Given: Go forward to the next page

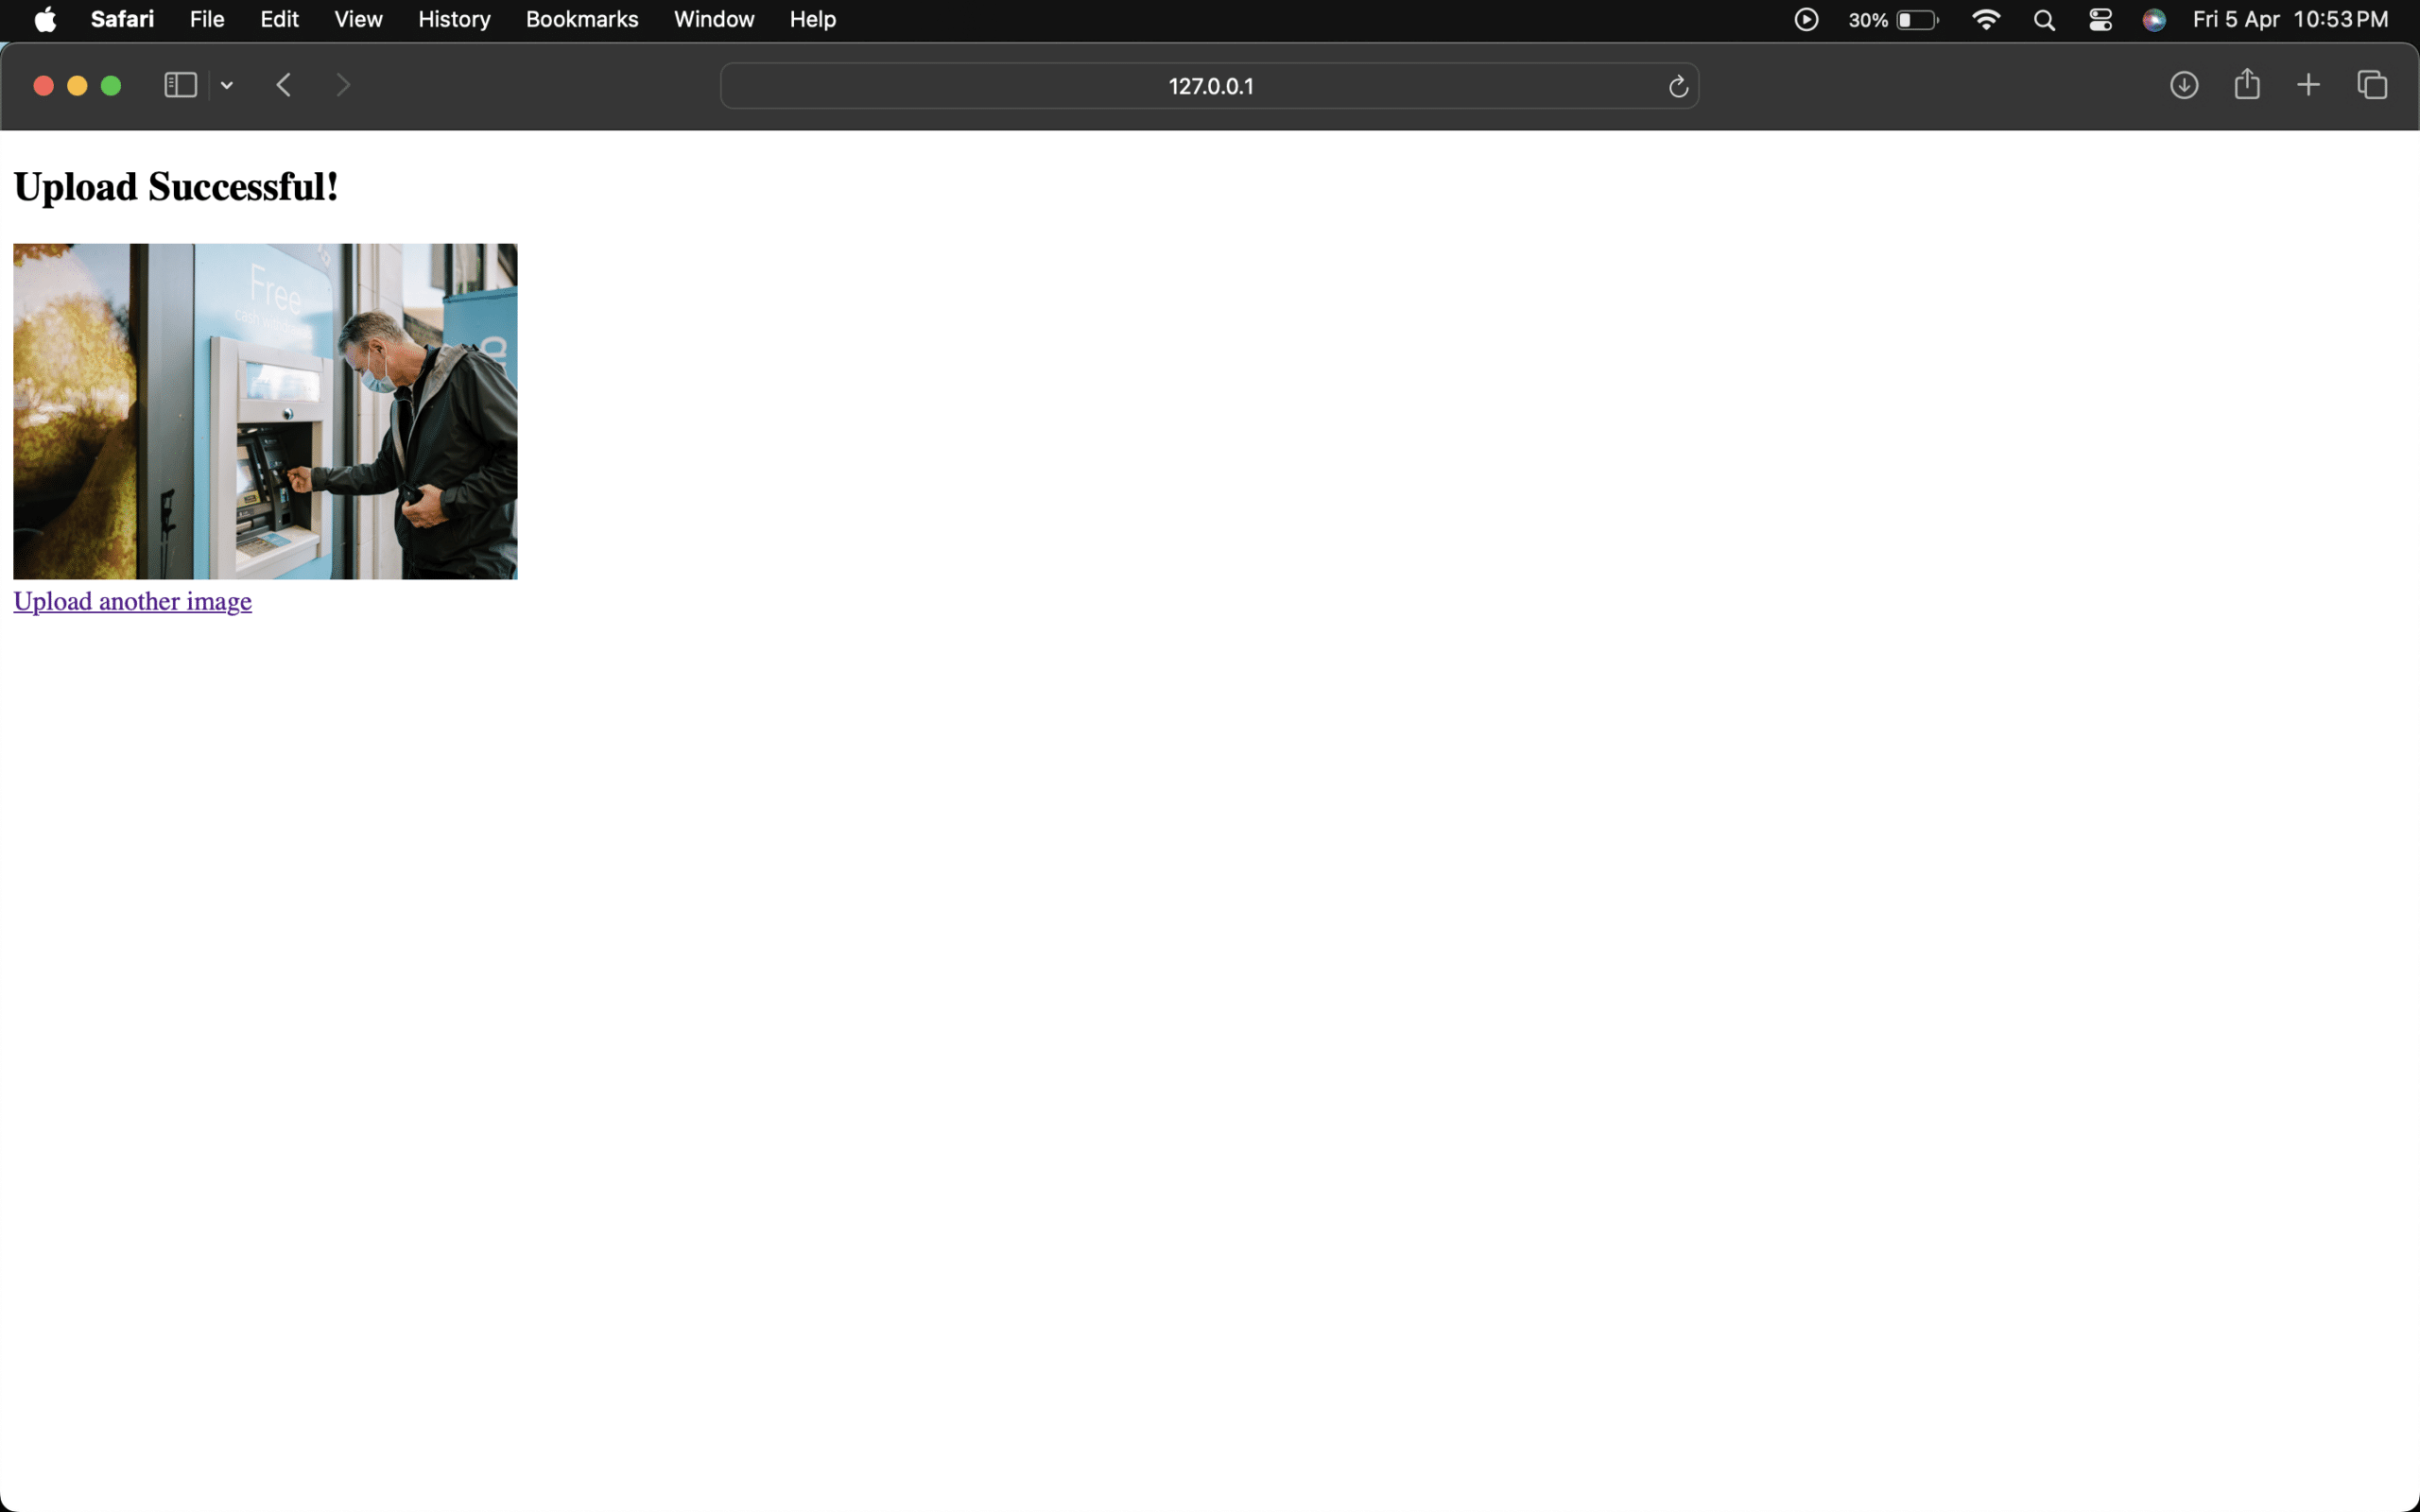Looking at the screenshot, I should (342, 85).
